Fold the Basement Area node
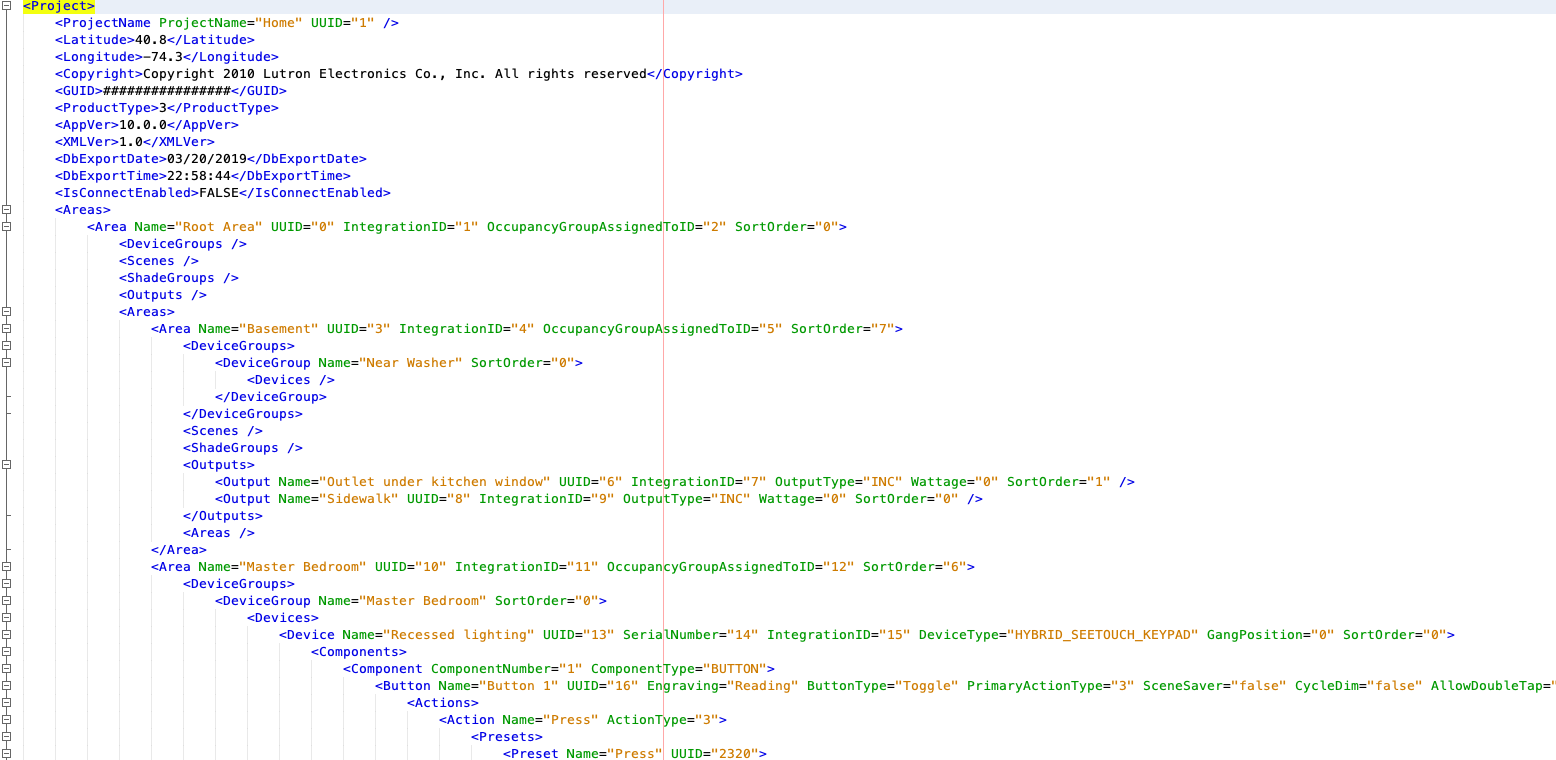This screenshot has height=760, width=1556. (x=7, y=329)
